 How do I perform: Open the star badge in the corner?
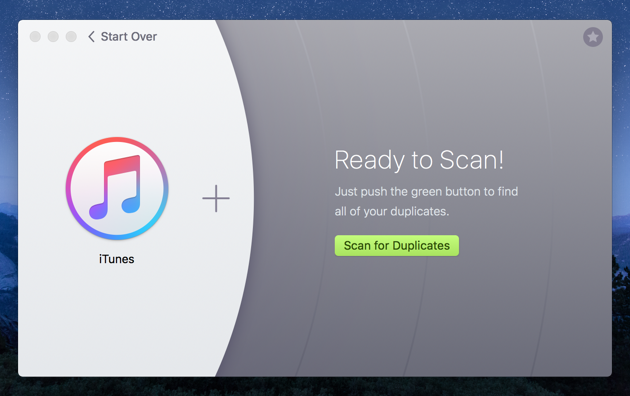[593, 37]
